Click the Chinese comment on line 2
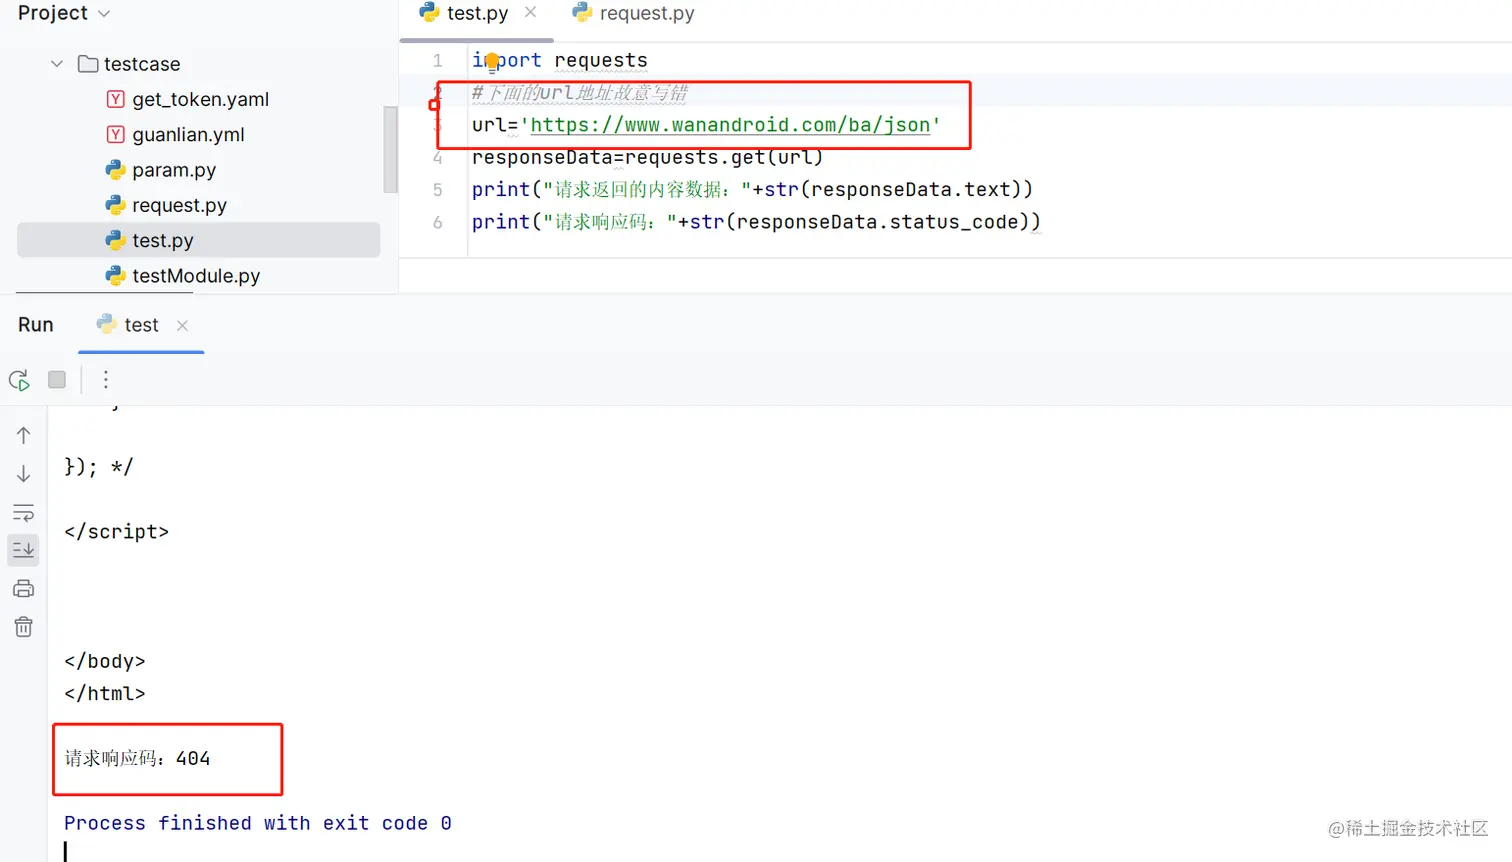Screen dimensions: 1512x862 (580, 93)
